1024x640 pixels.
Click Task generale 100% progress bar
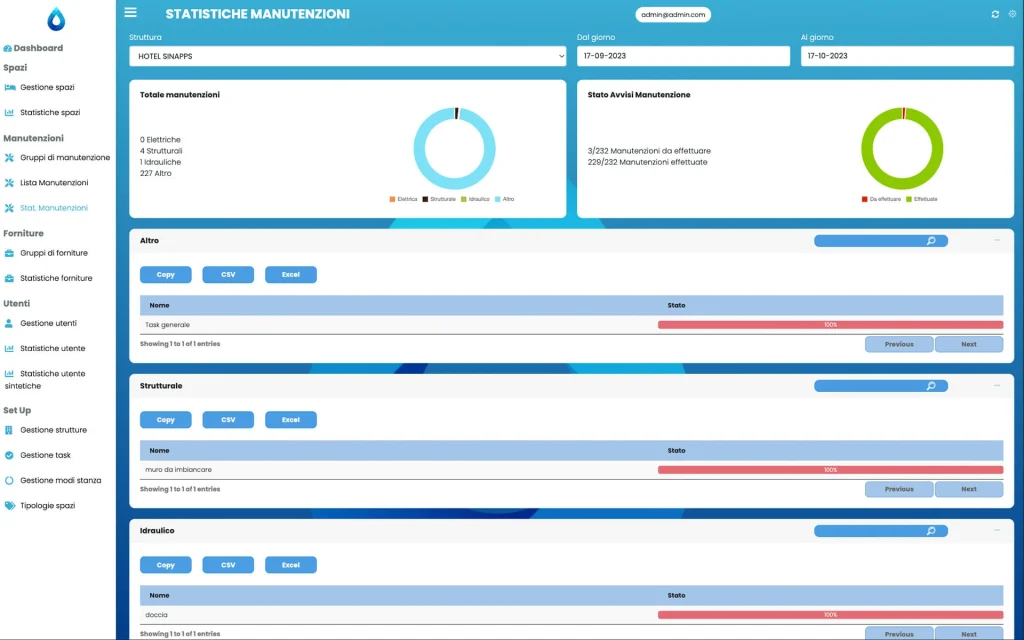[x=830, y=325]
